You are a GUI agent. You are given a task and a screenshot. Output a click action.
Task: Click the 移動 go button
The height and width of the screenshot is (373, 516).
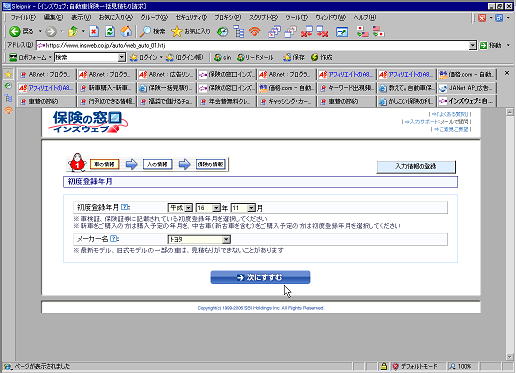click(491, 45)
